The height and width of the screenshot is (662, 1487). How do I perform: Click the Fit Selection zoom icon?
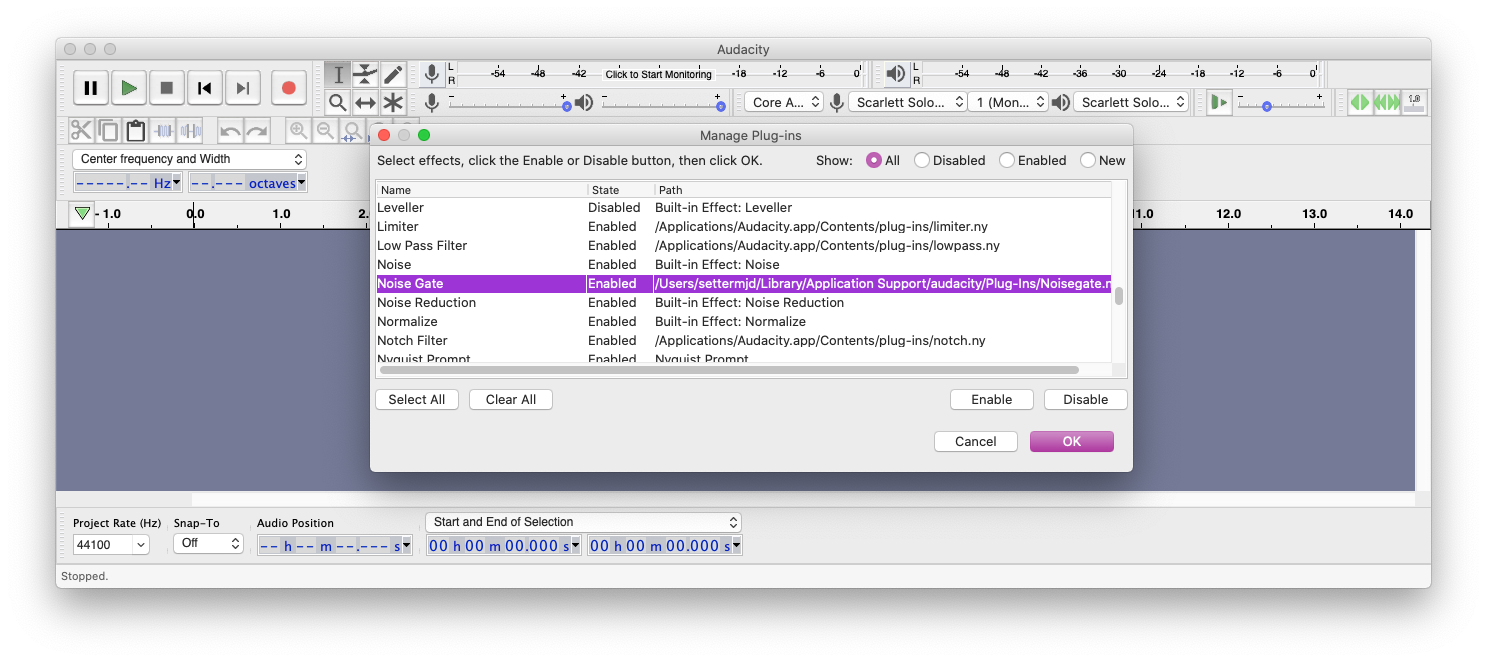click(x=351, y=130)
